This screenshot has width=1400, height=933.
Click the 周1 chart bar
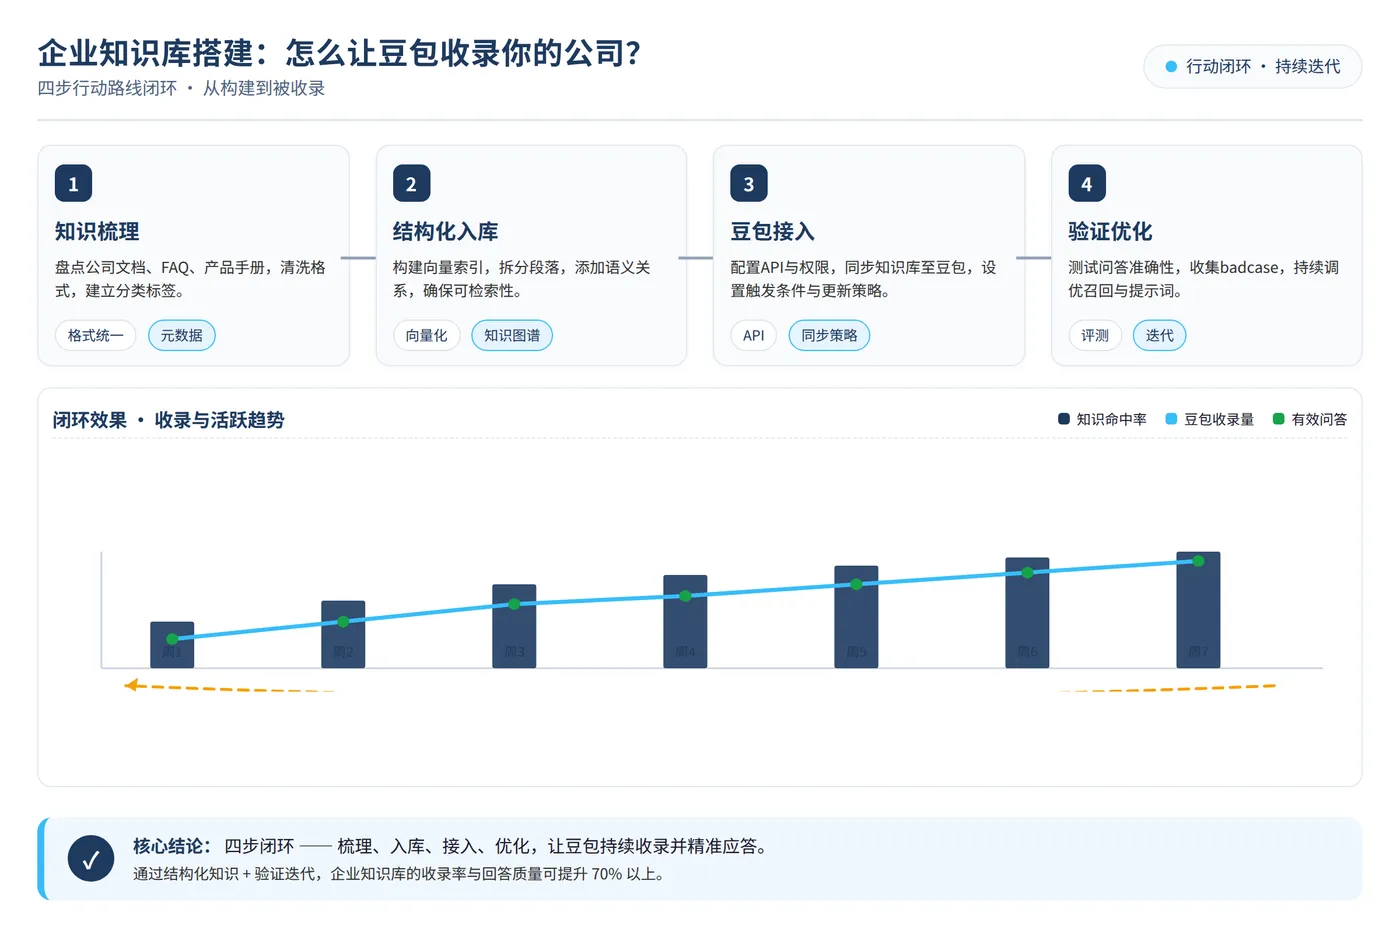click(172, 645)
